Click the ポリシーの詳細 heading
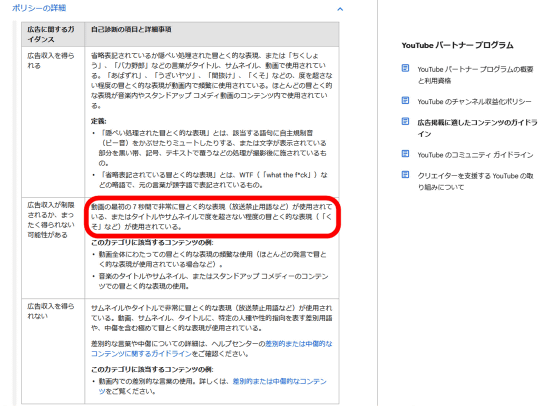The width and height of the screenshot is (560, 406). (x=39, y=8)
